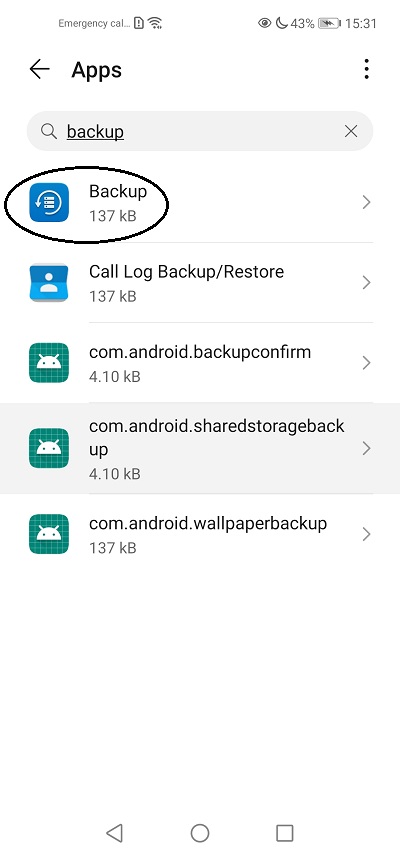Image resolution: width=400 pixels, height=855 pixels.
Task: Open the three-dot overflow menu
Action: 367,69
